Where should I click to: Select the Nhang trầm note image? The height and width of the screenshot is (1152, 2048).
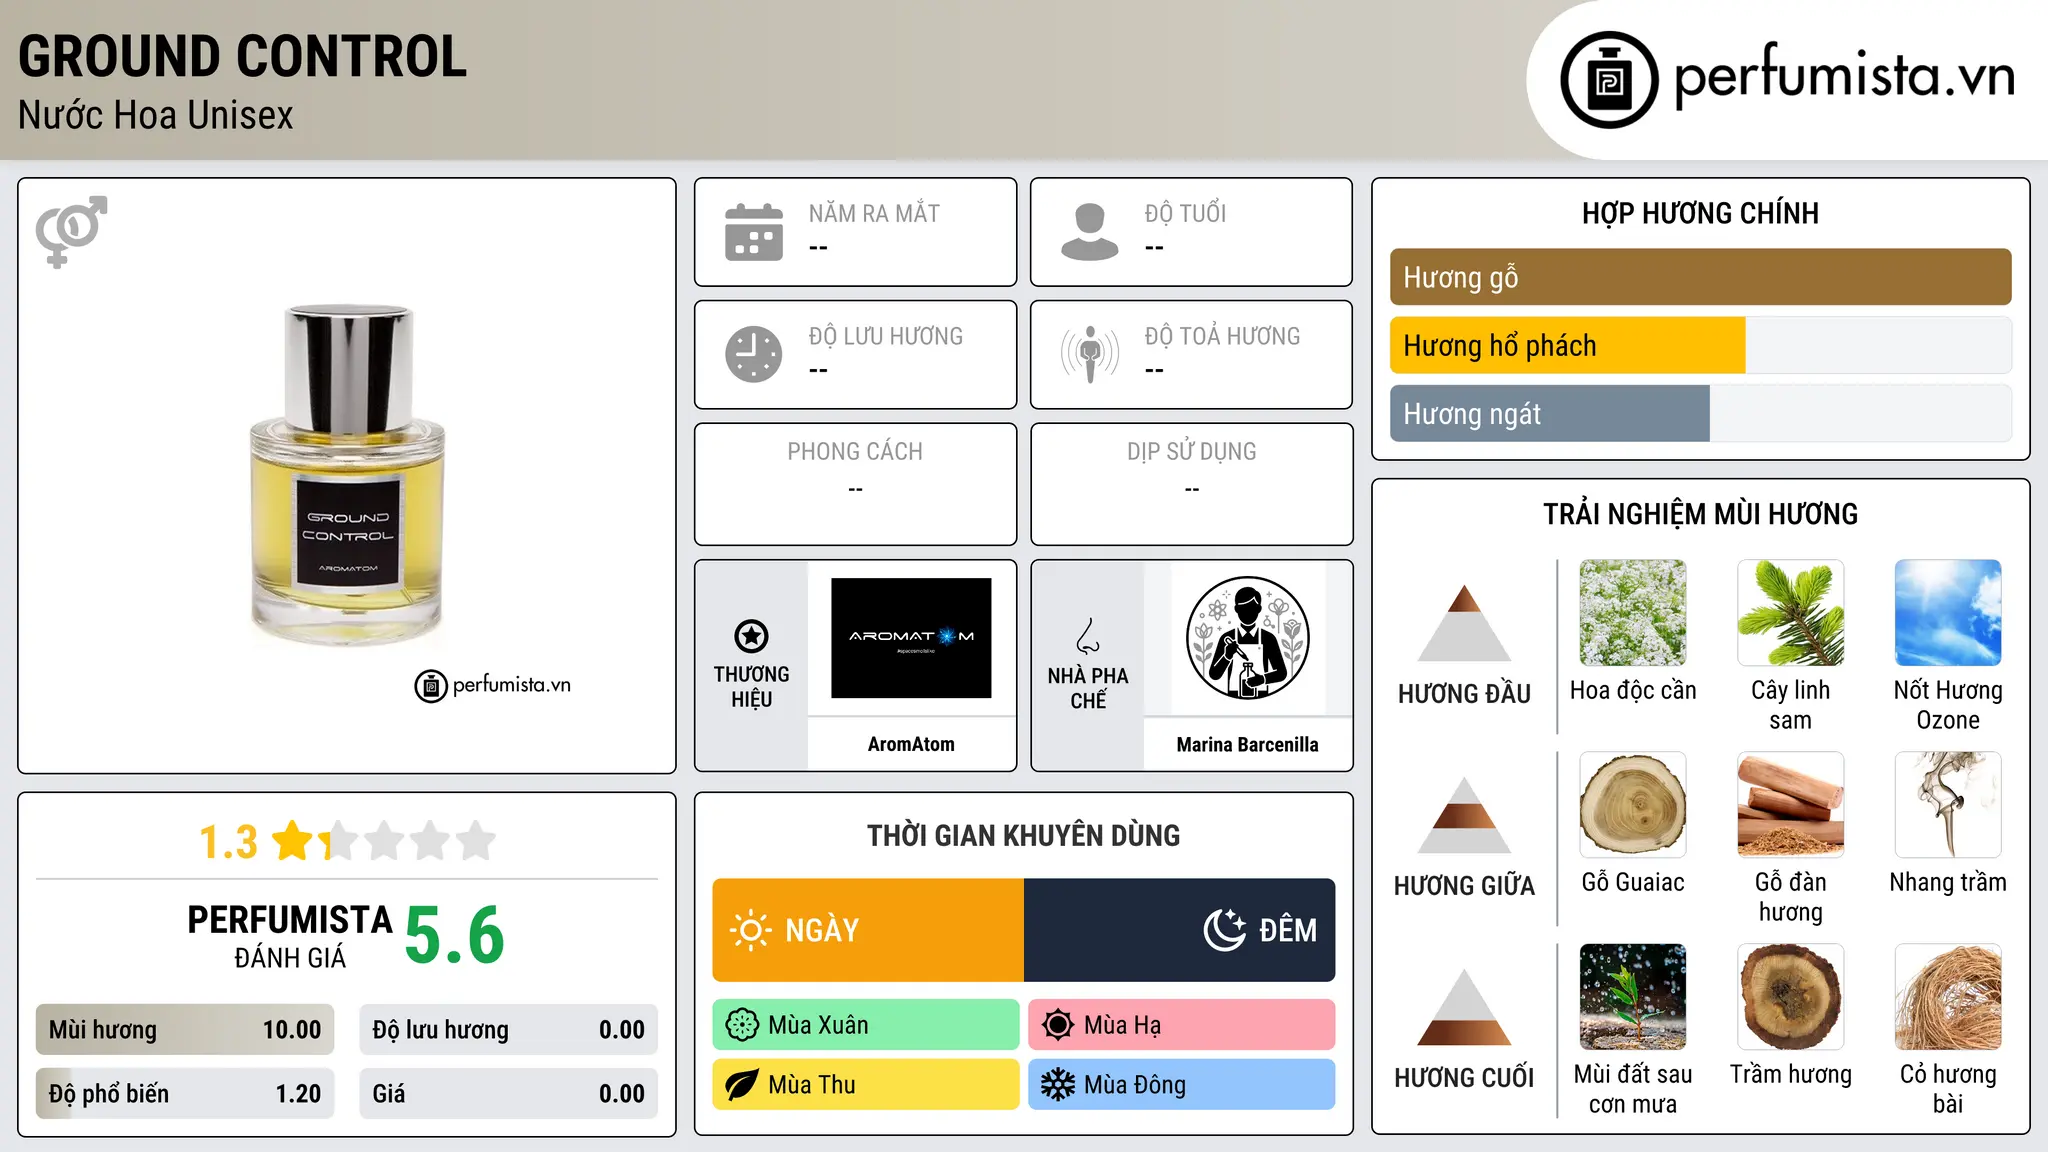point(1948,805)
